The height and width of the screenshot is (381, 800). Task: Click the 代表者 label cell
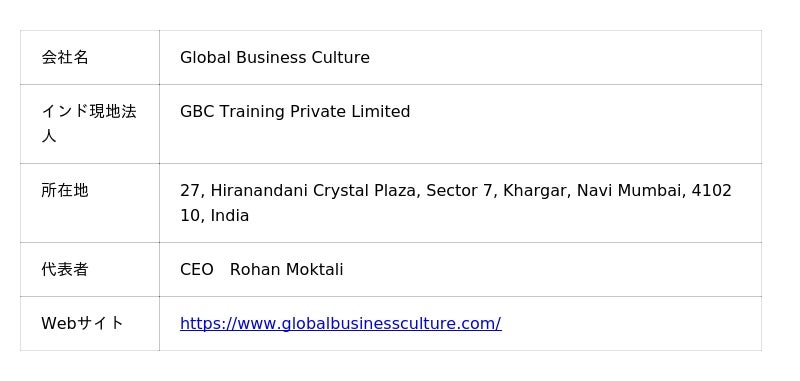pos(90,269)
